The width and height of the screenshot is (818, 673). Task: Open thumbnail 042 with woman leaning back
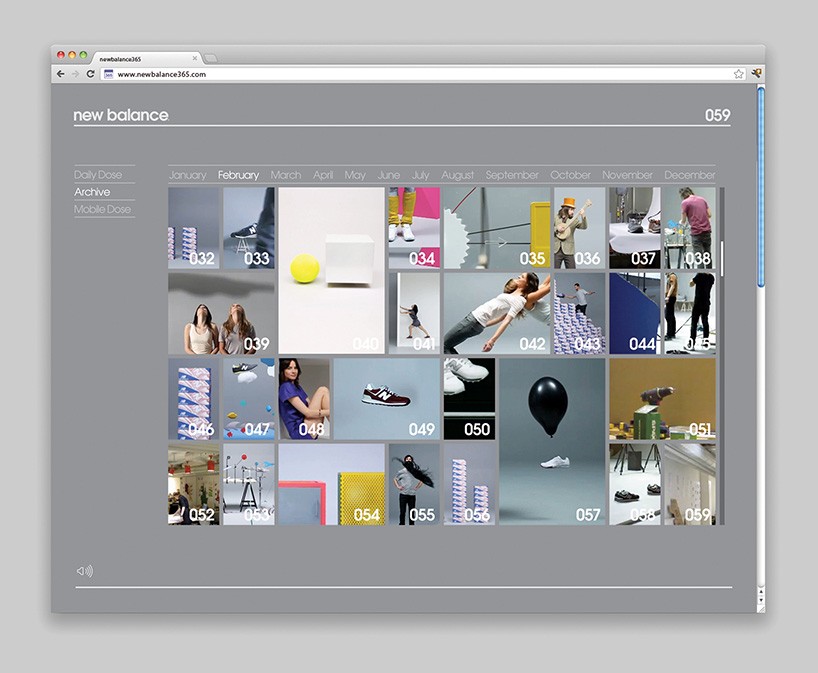497,314
